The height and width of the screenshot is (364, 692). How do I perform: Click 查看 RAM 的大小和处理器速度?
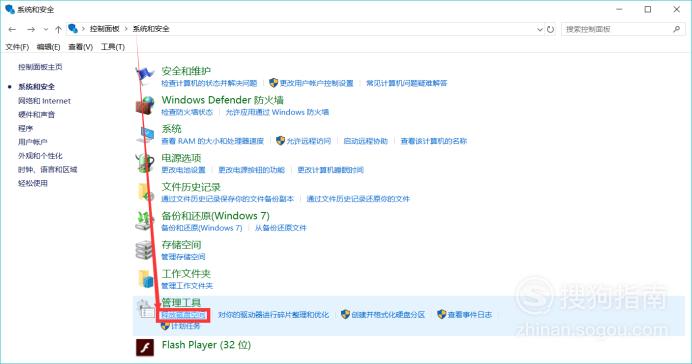tap(212, 141)
